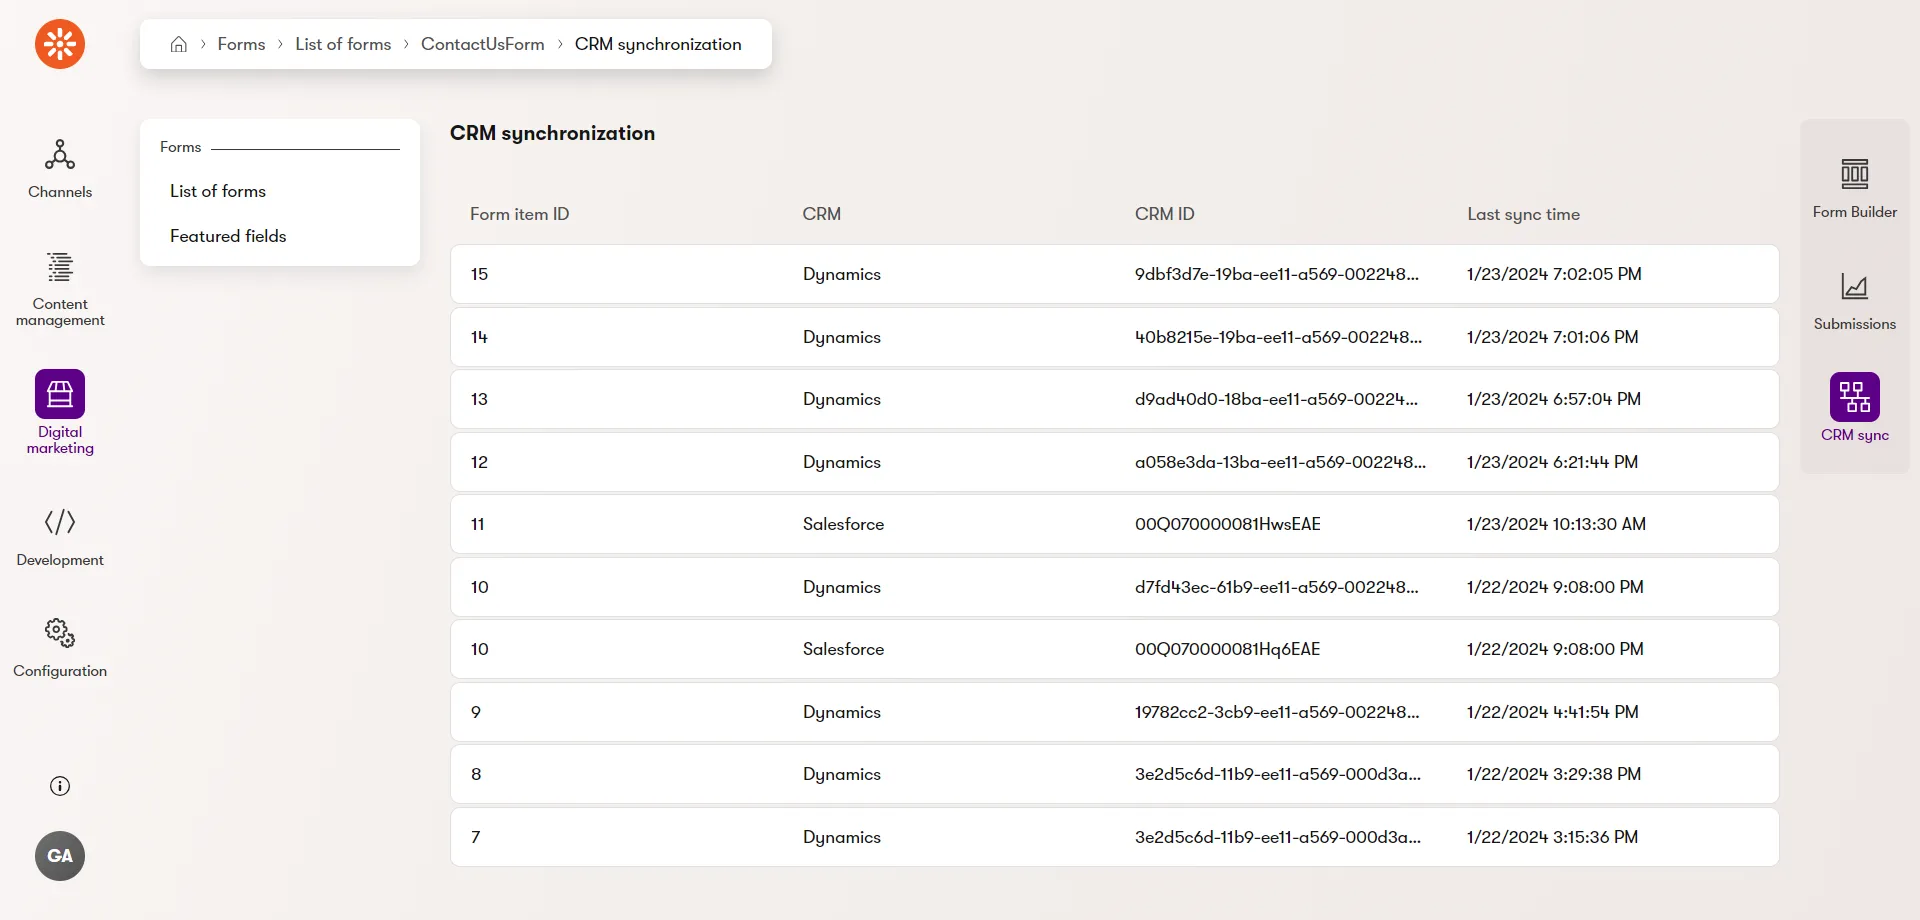Open List of forms menu item
The height and width of the screenshot is (920, 1920).
pyautogui.click(x=218, y=191)
